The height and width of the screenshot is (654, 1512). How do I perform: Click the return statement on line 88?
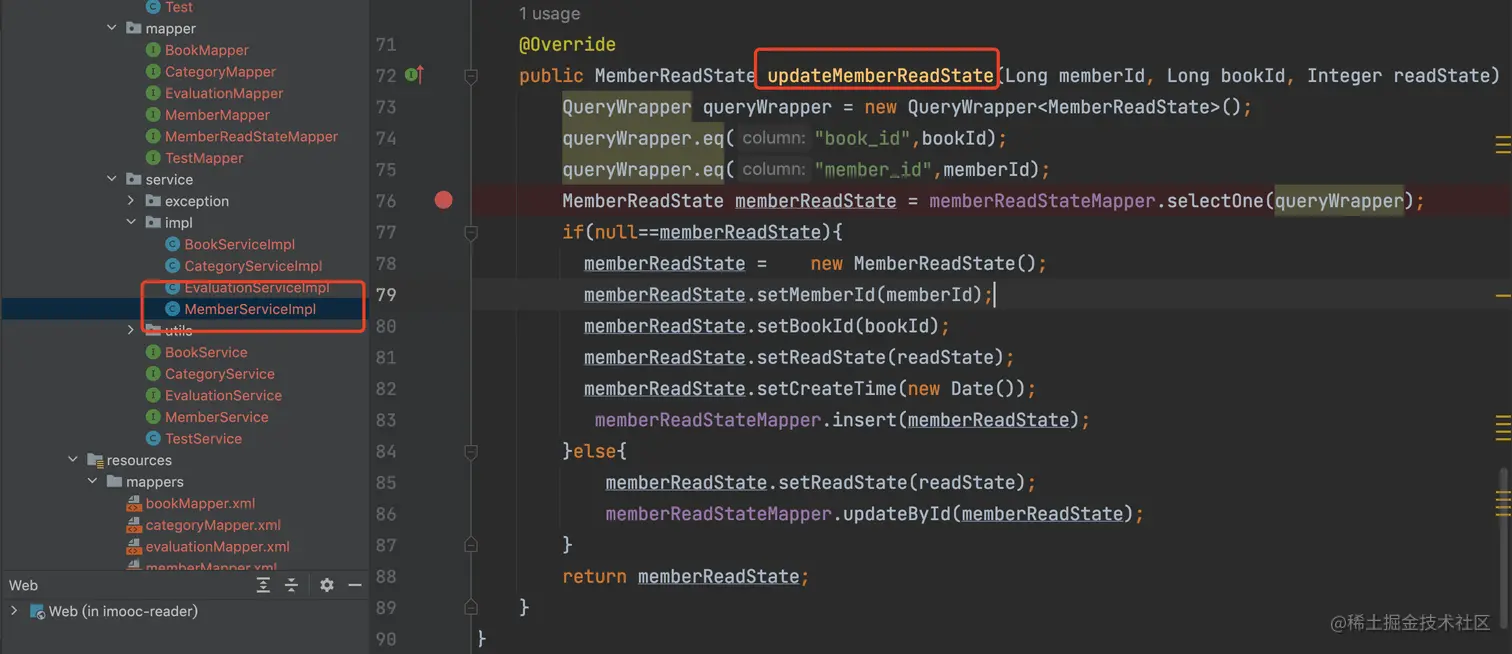tap(685, 577)
